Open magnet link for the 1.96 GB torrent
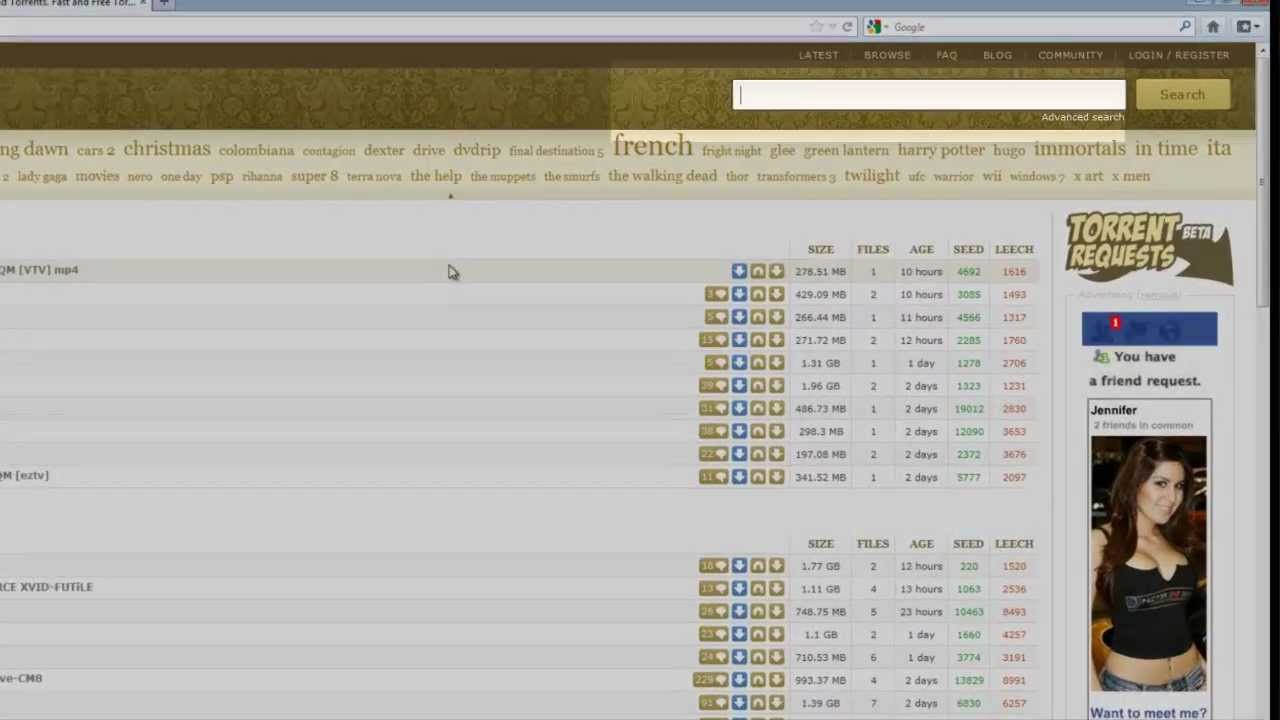This screenshot has width=1280, height=720. (x=758, y=386)
